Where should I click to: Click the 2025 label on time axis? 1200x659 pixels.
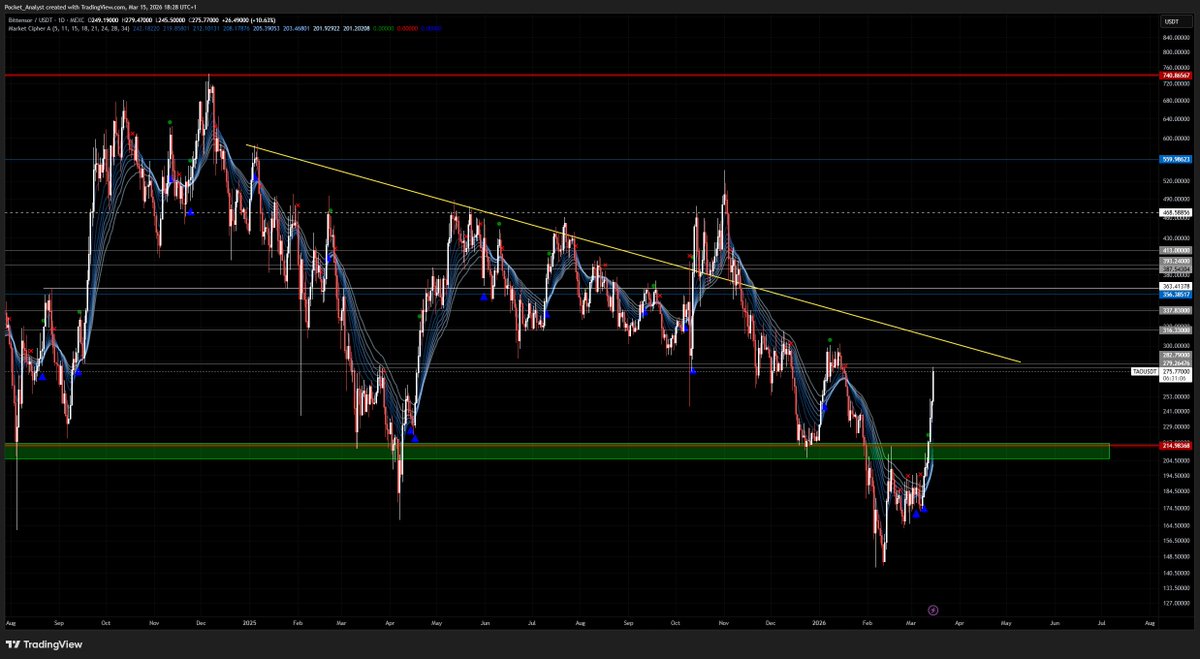coord(250,621)
